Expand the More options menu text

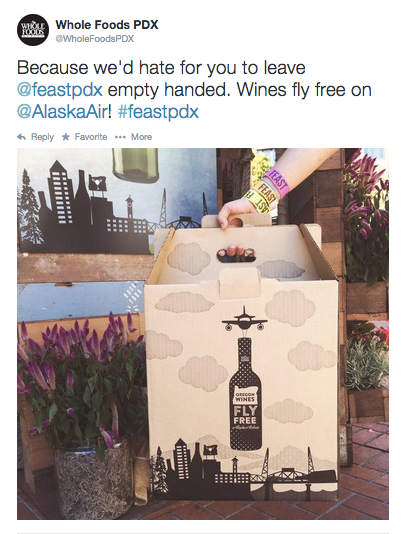coord(141,137)
